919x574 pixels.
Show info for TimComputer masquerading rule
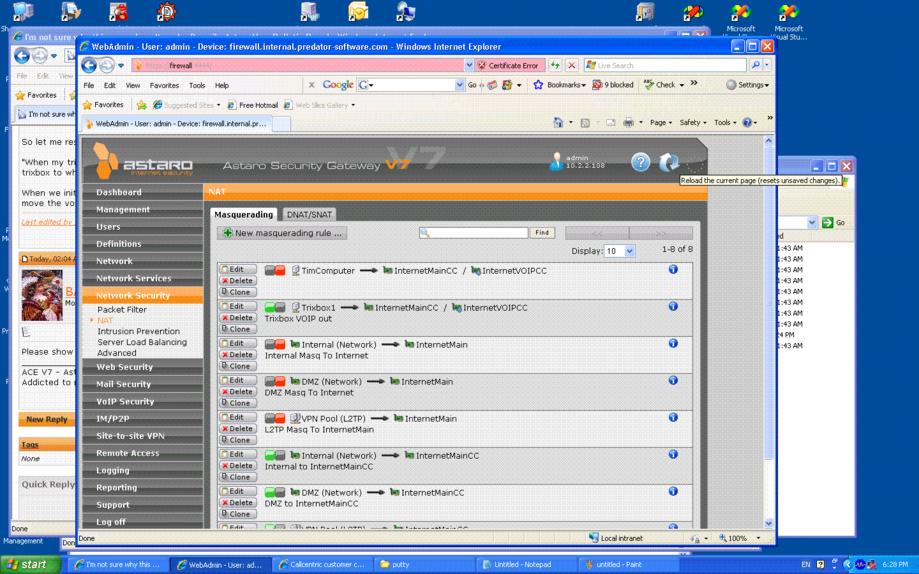673,269
